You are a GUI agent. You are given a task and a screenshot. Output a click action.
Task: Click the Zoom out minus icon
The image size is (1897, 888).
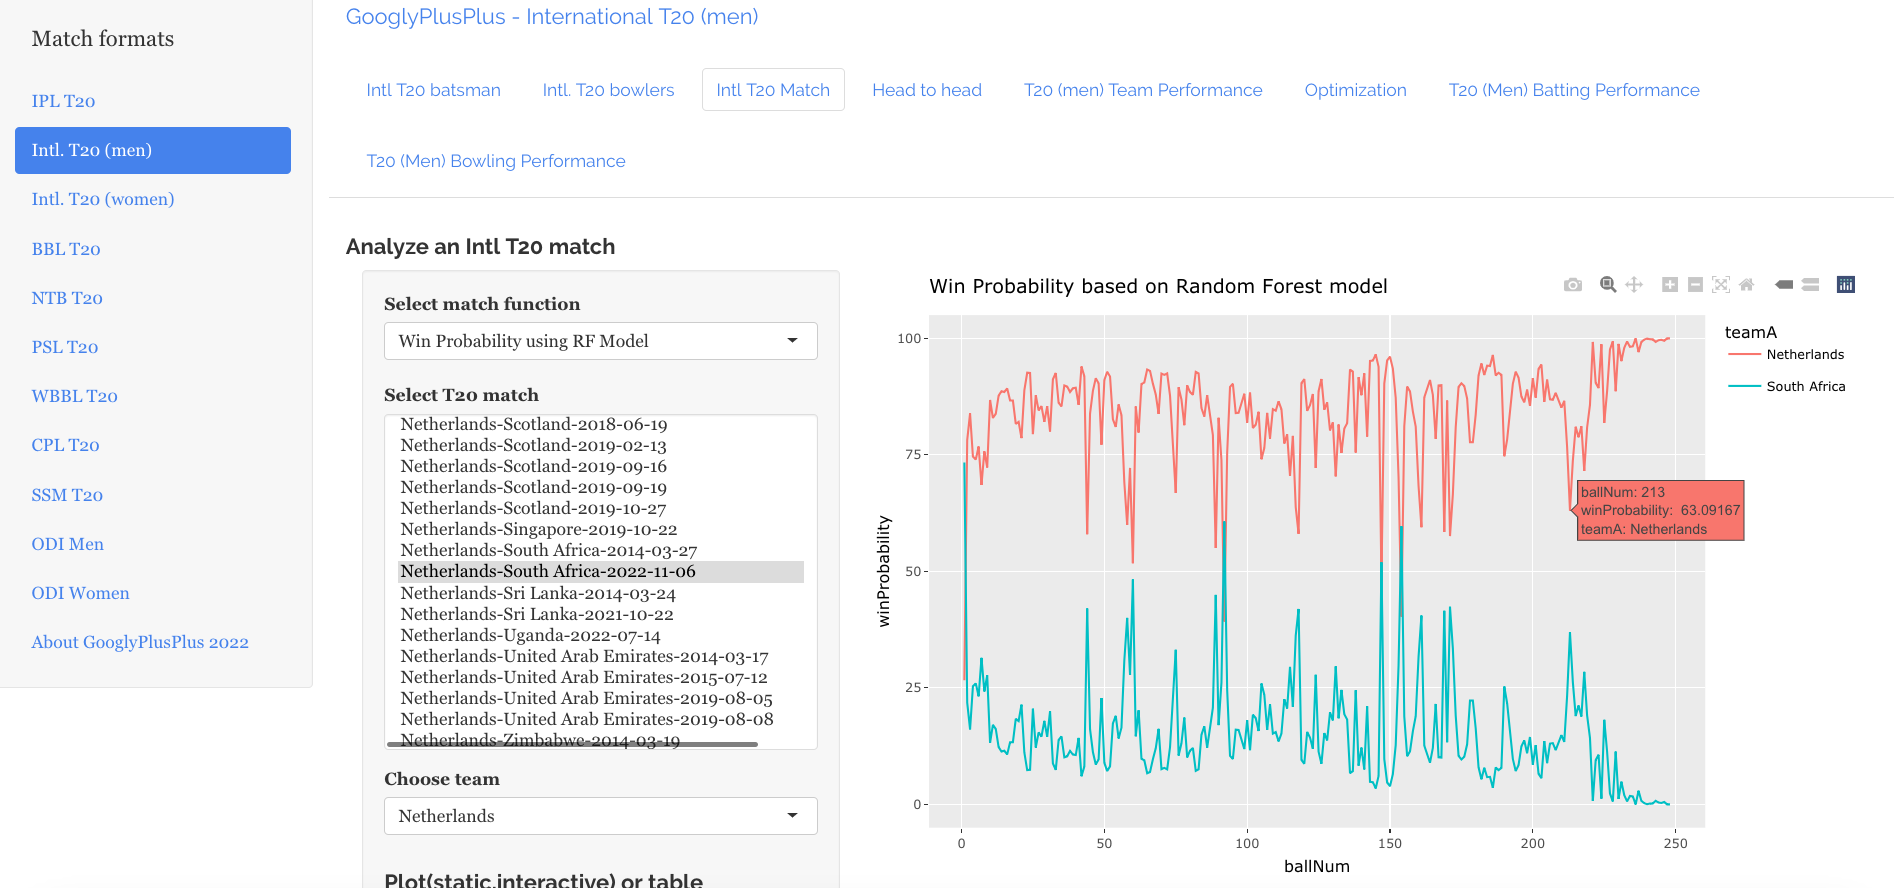coord(1695,285)
